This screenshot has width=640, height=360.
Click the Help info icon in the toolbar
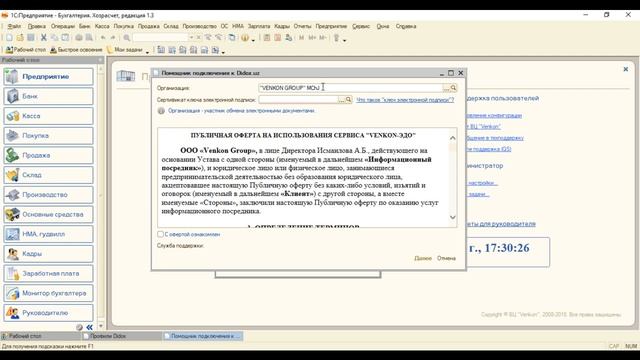tap(244, 38)
